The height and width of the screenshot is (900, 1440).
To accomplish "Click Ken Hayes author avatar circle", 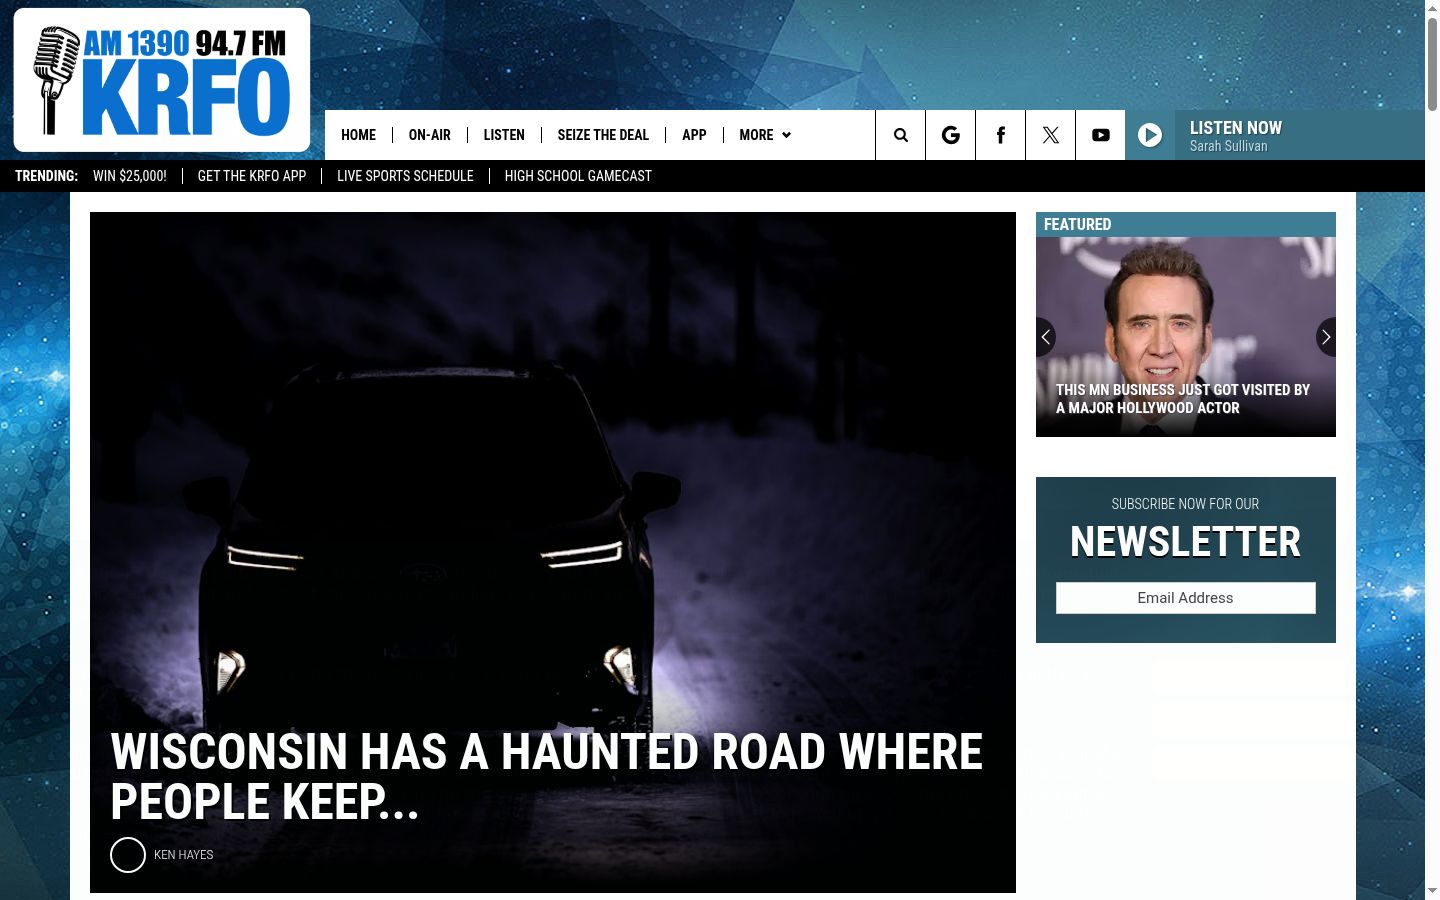I will (128, 855).
